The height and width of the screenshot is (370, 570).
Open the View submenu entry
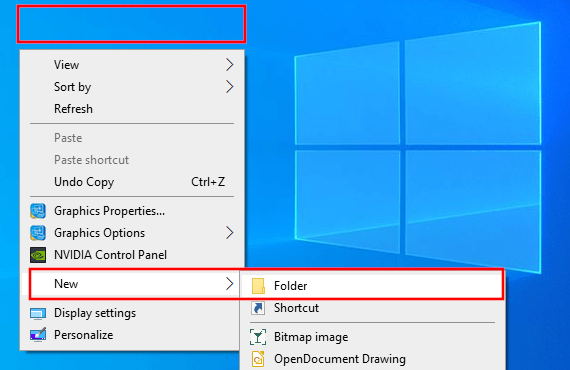pos(132,65)
